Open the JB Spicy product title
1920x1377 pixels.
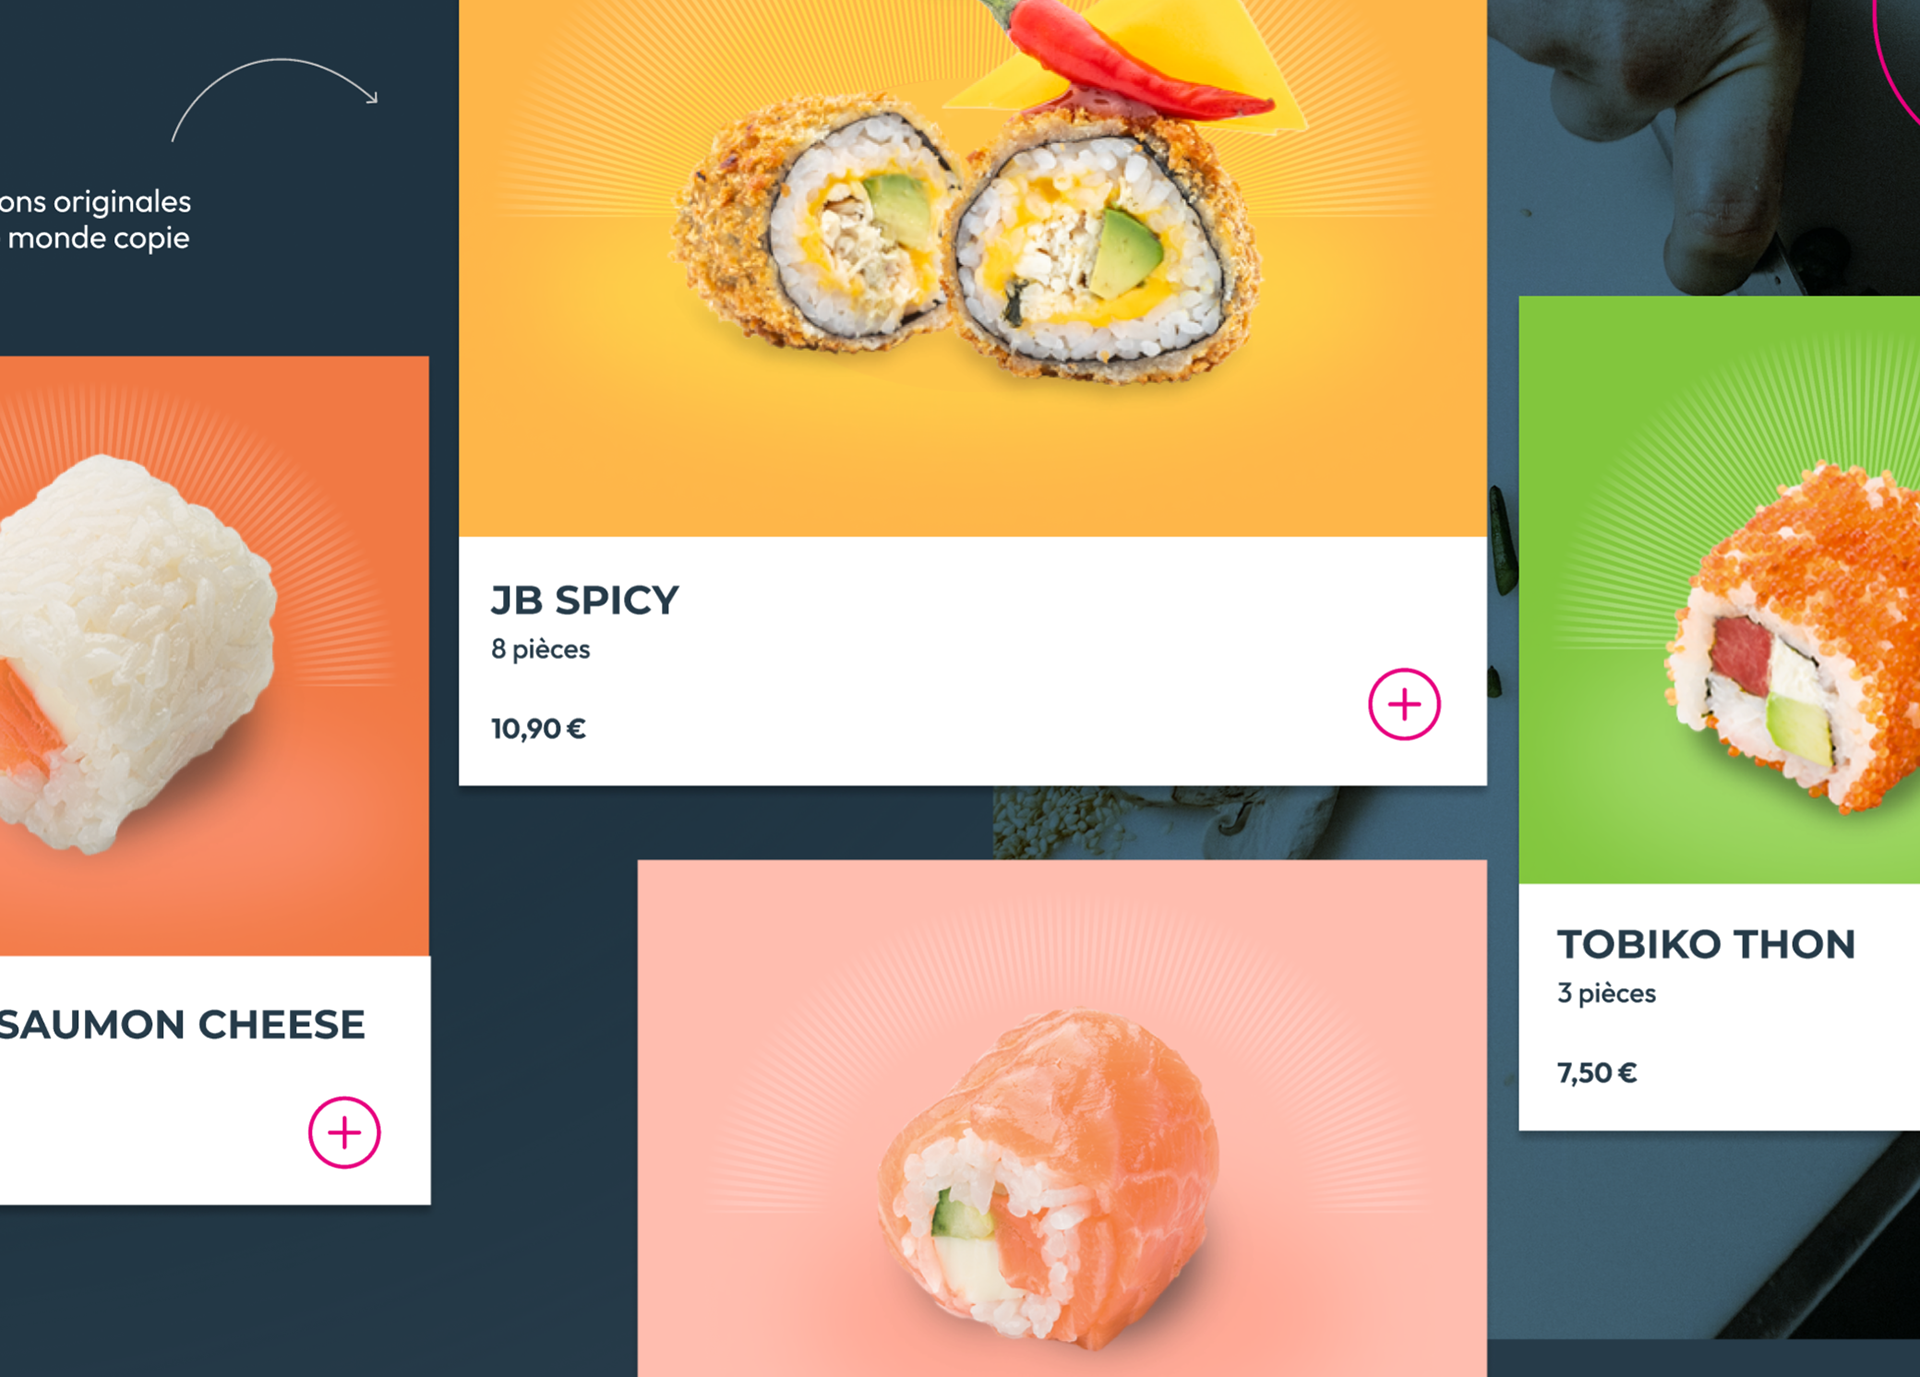tap(585, 600)
